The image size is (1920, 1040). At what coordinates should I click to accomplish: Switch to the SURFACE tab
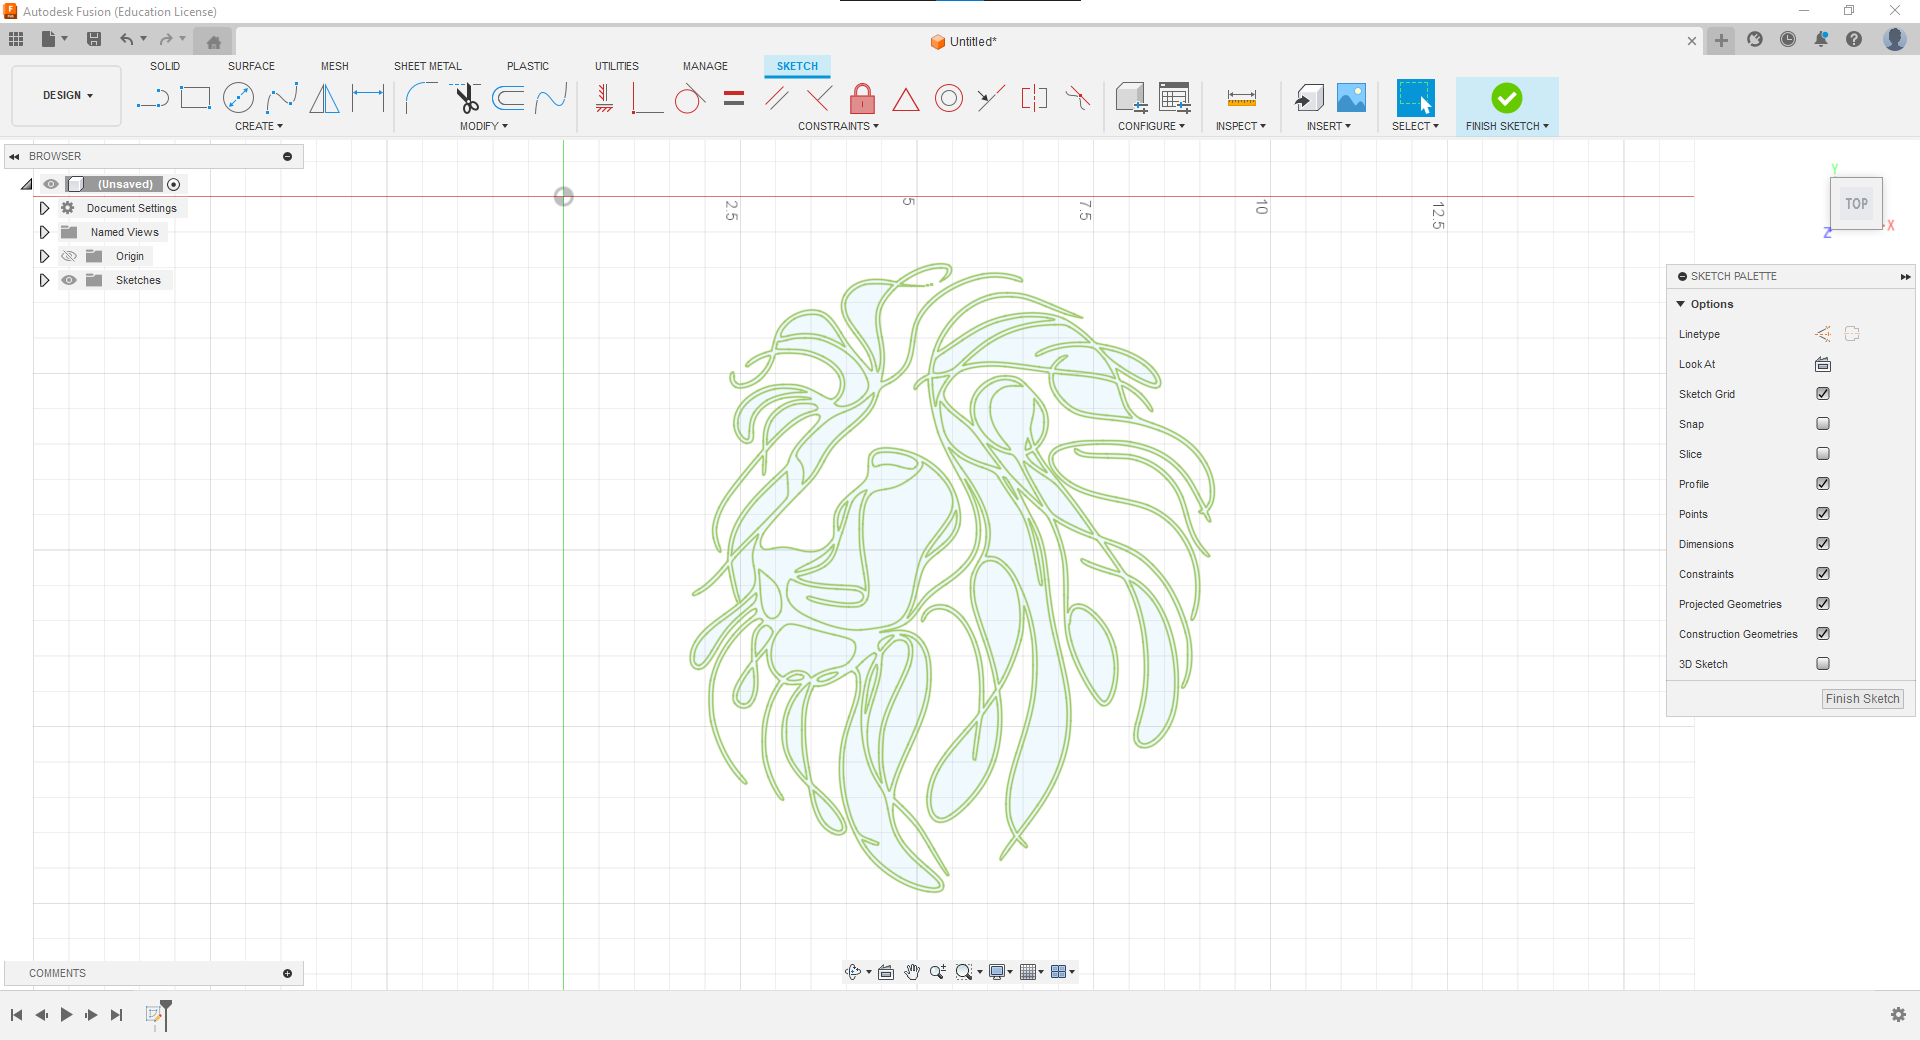point(251,66)
